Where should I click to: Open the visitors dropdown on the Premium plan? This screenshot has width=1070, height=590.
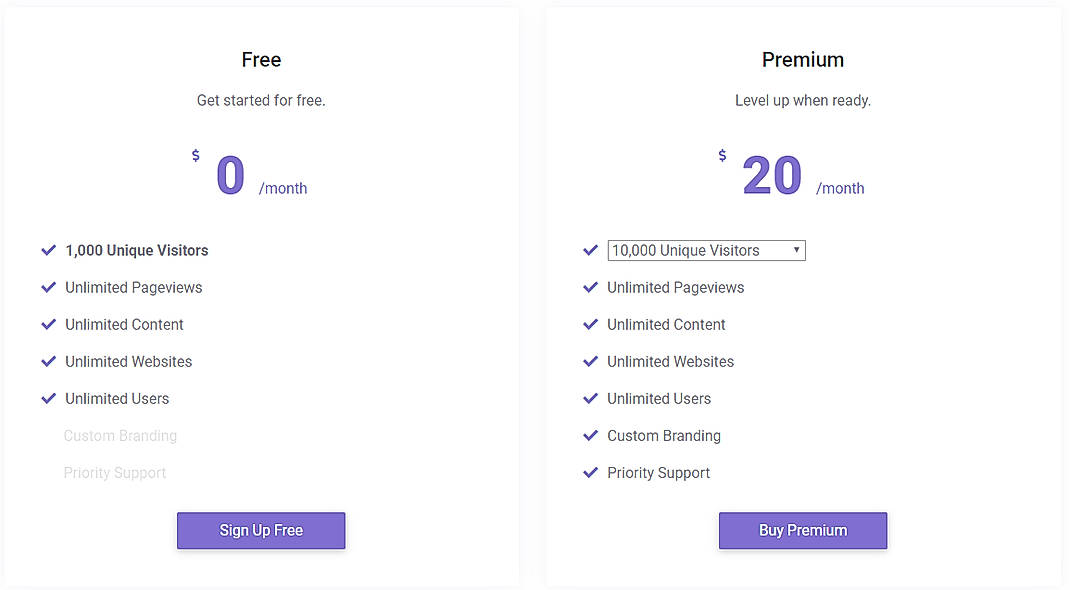point(706,250)
